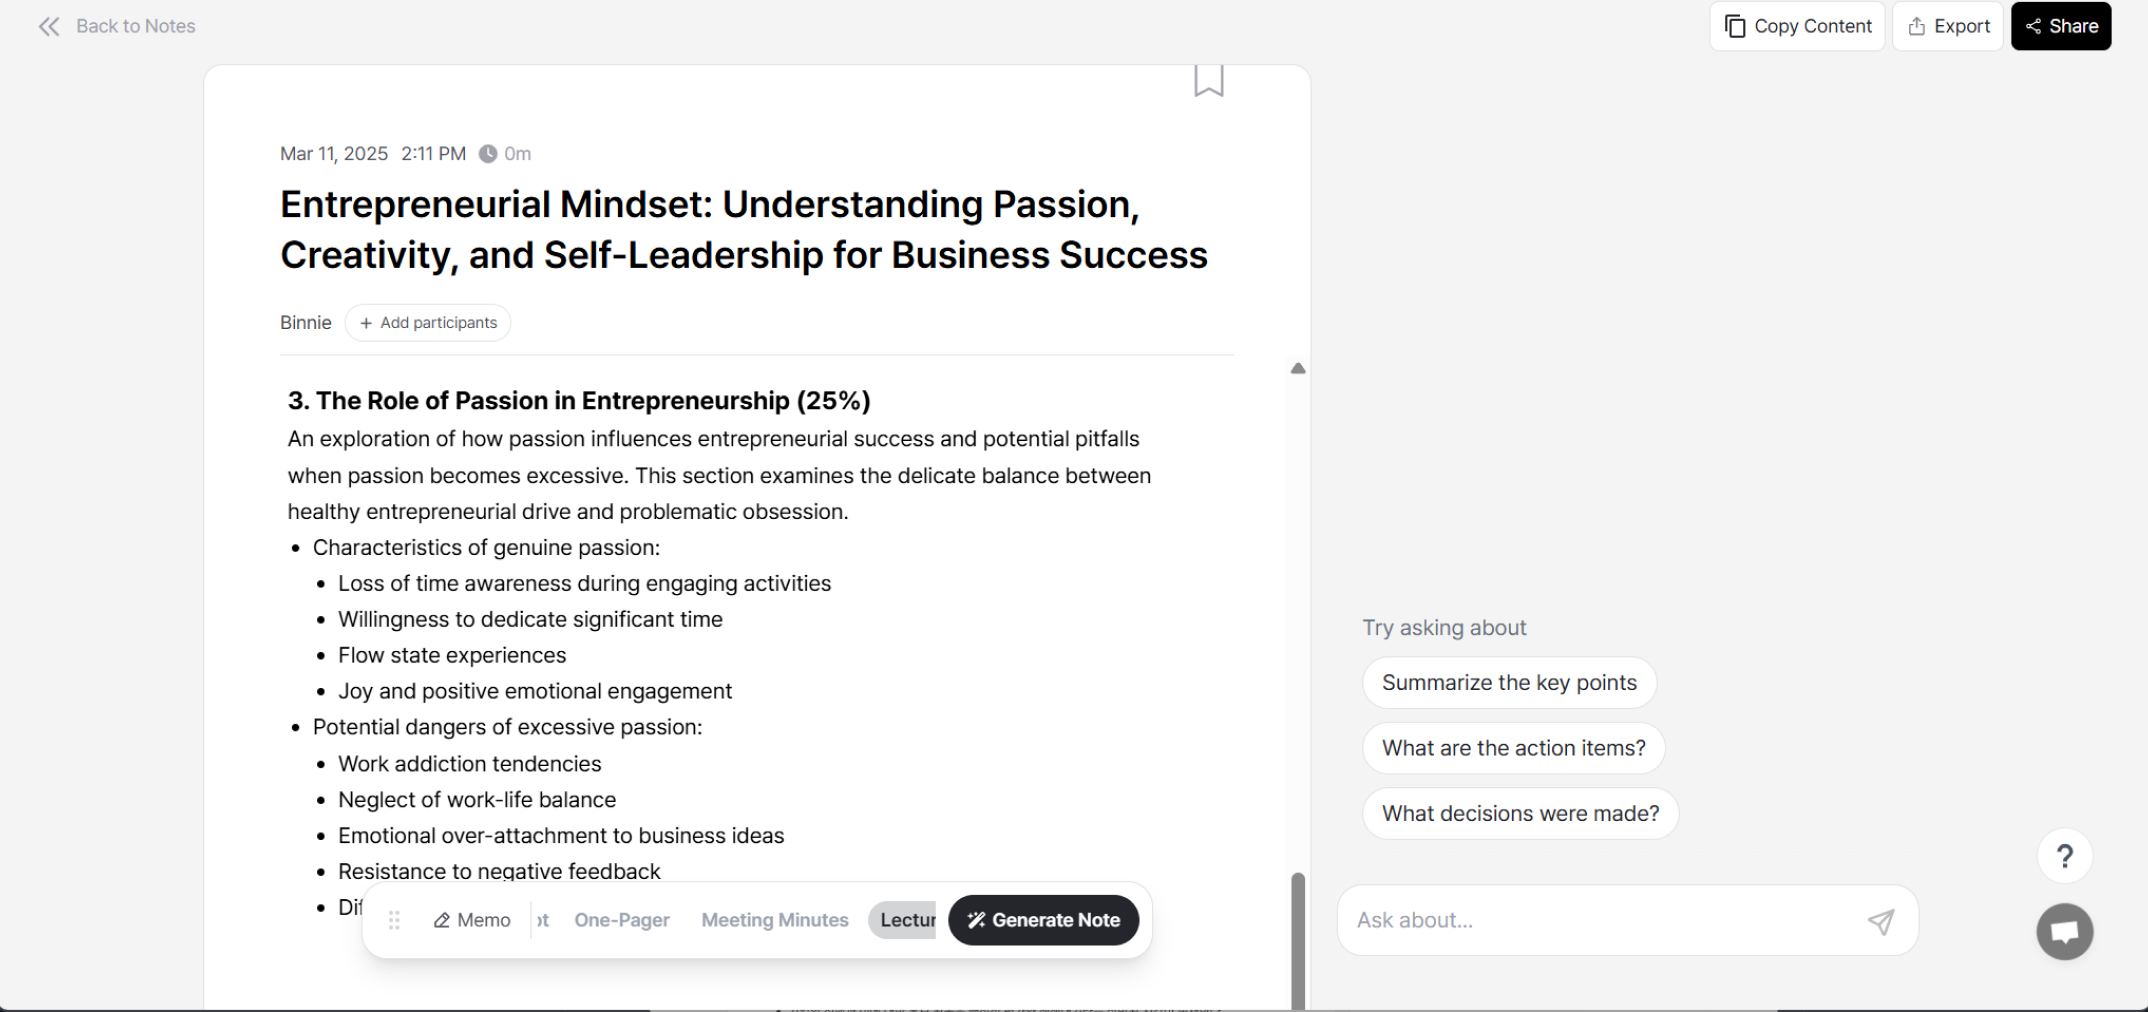The image size is (2148, 1012).
Task: Click the scroll up arrow
Action: 1298,369
